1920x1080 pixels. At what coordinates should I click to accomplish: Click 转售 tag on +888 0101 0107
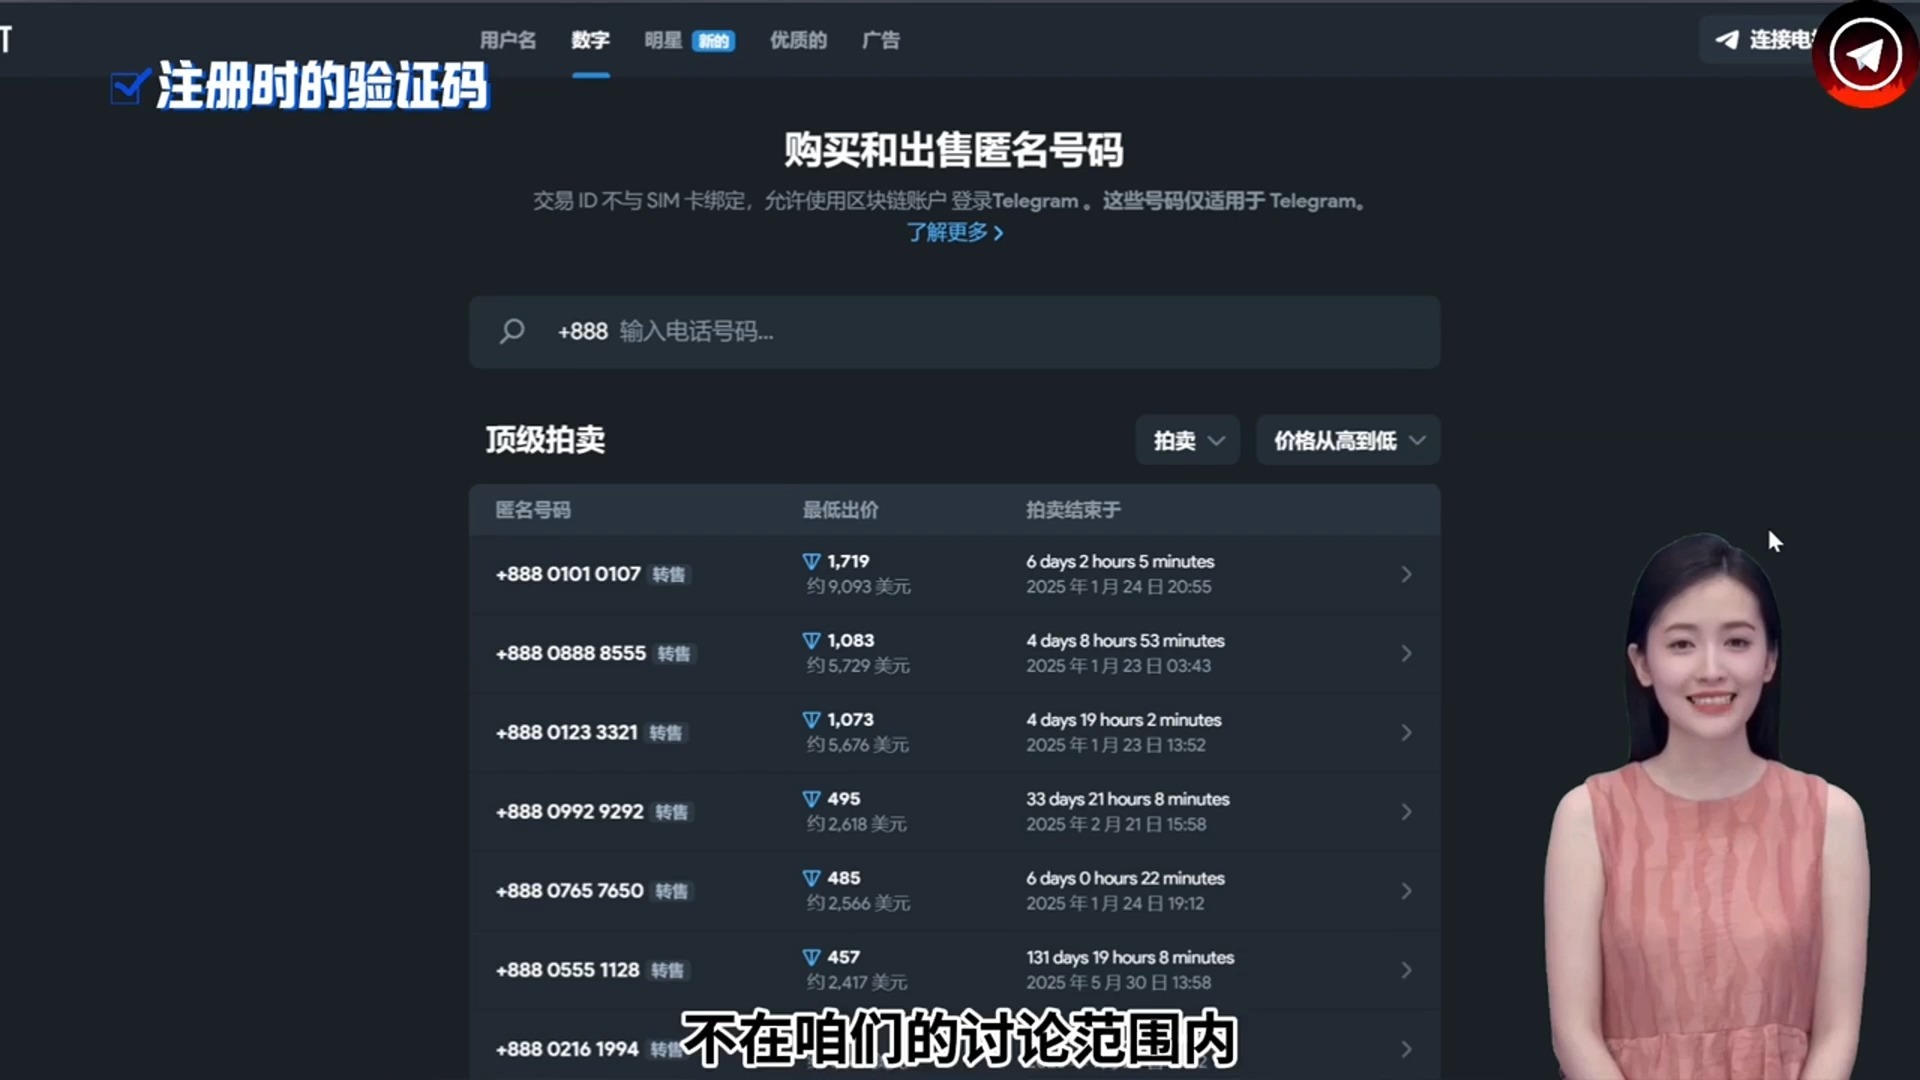coord(669,575)
